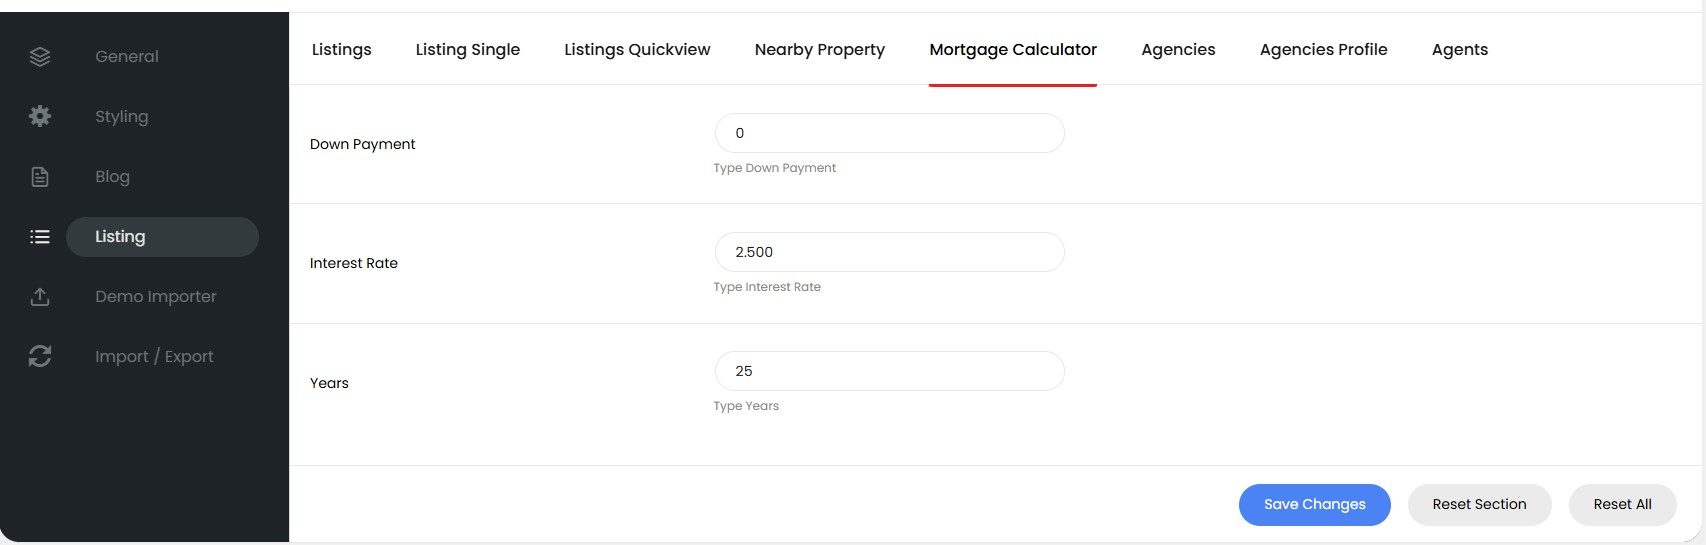Switch to the Agents tab

tap(1460, 50)
